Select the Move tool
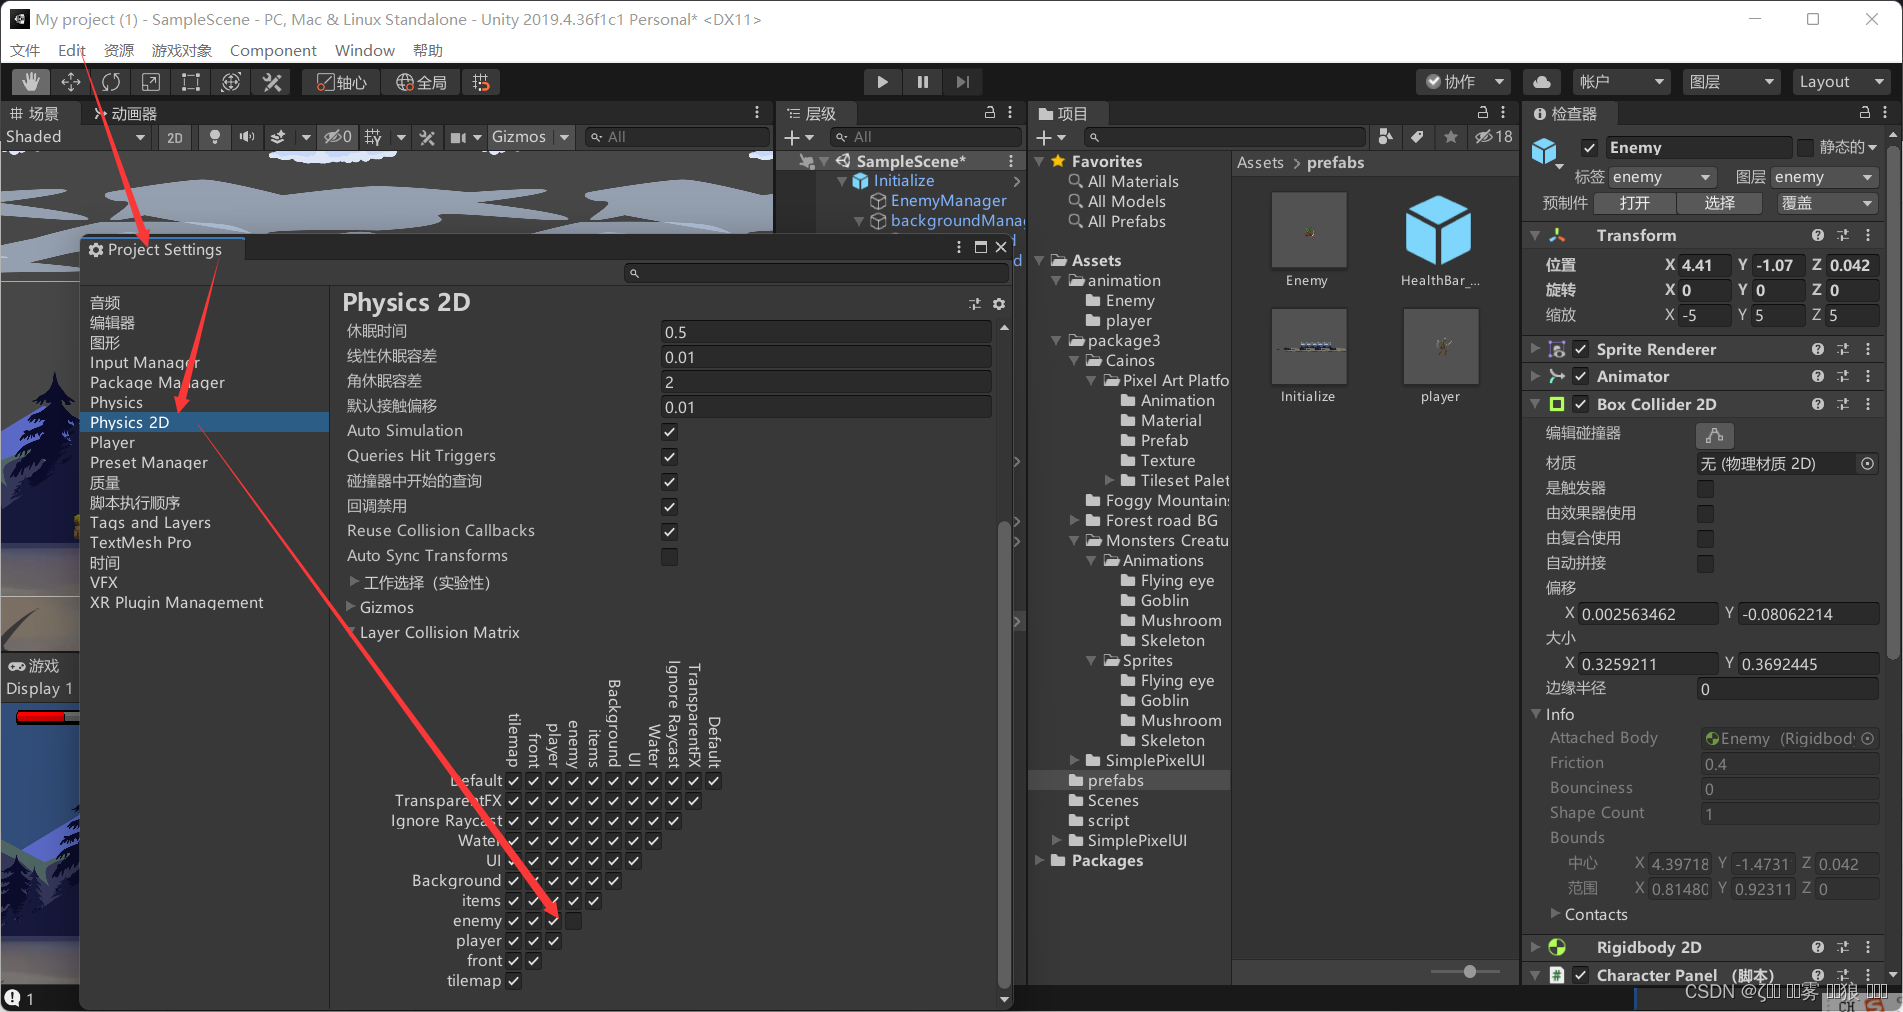The height and width of the screenshot is (1012, 1903). (70, 81)
